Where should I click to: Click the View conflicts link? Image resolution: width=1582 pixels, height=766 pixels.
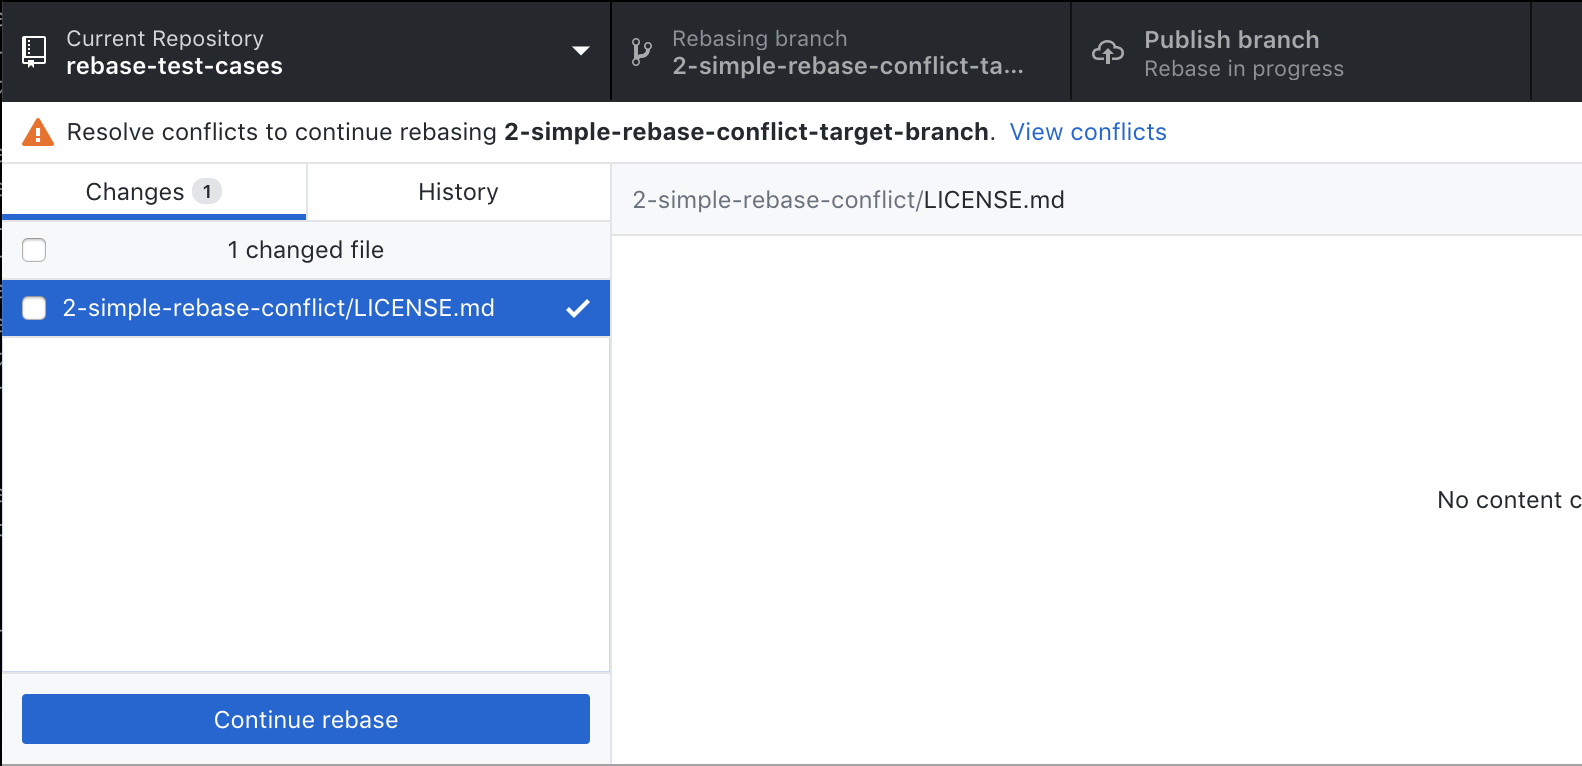1088,131
